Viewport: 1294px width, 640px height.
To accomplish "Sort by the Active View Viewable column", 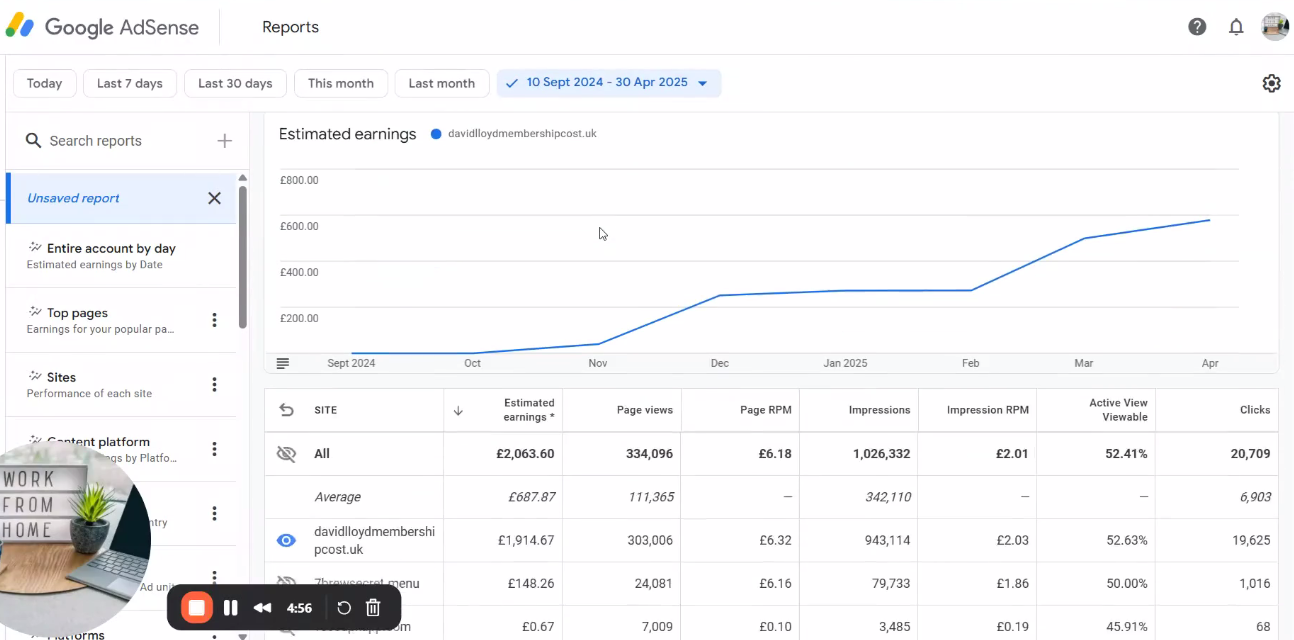I will point(1118,410).
